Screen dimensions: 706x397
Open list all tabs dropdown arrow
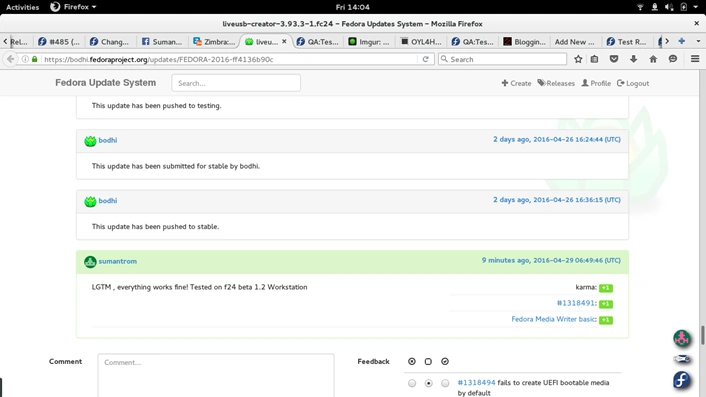[x=698, y=41]
